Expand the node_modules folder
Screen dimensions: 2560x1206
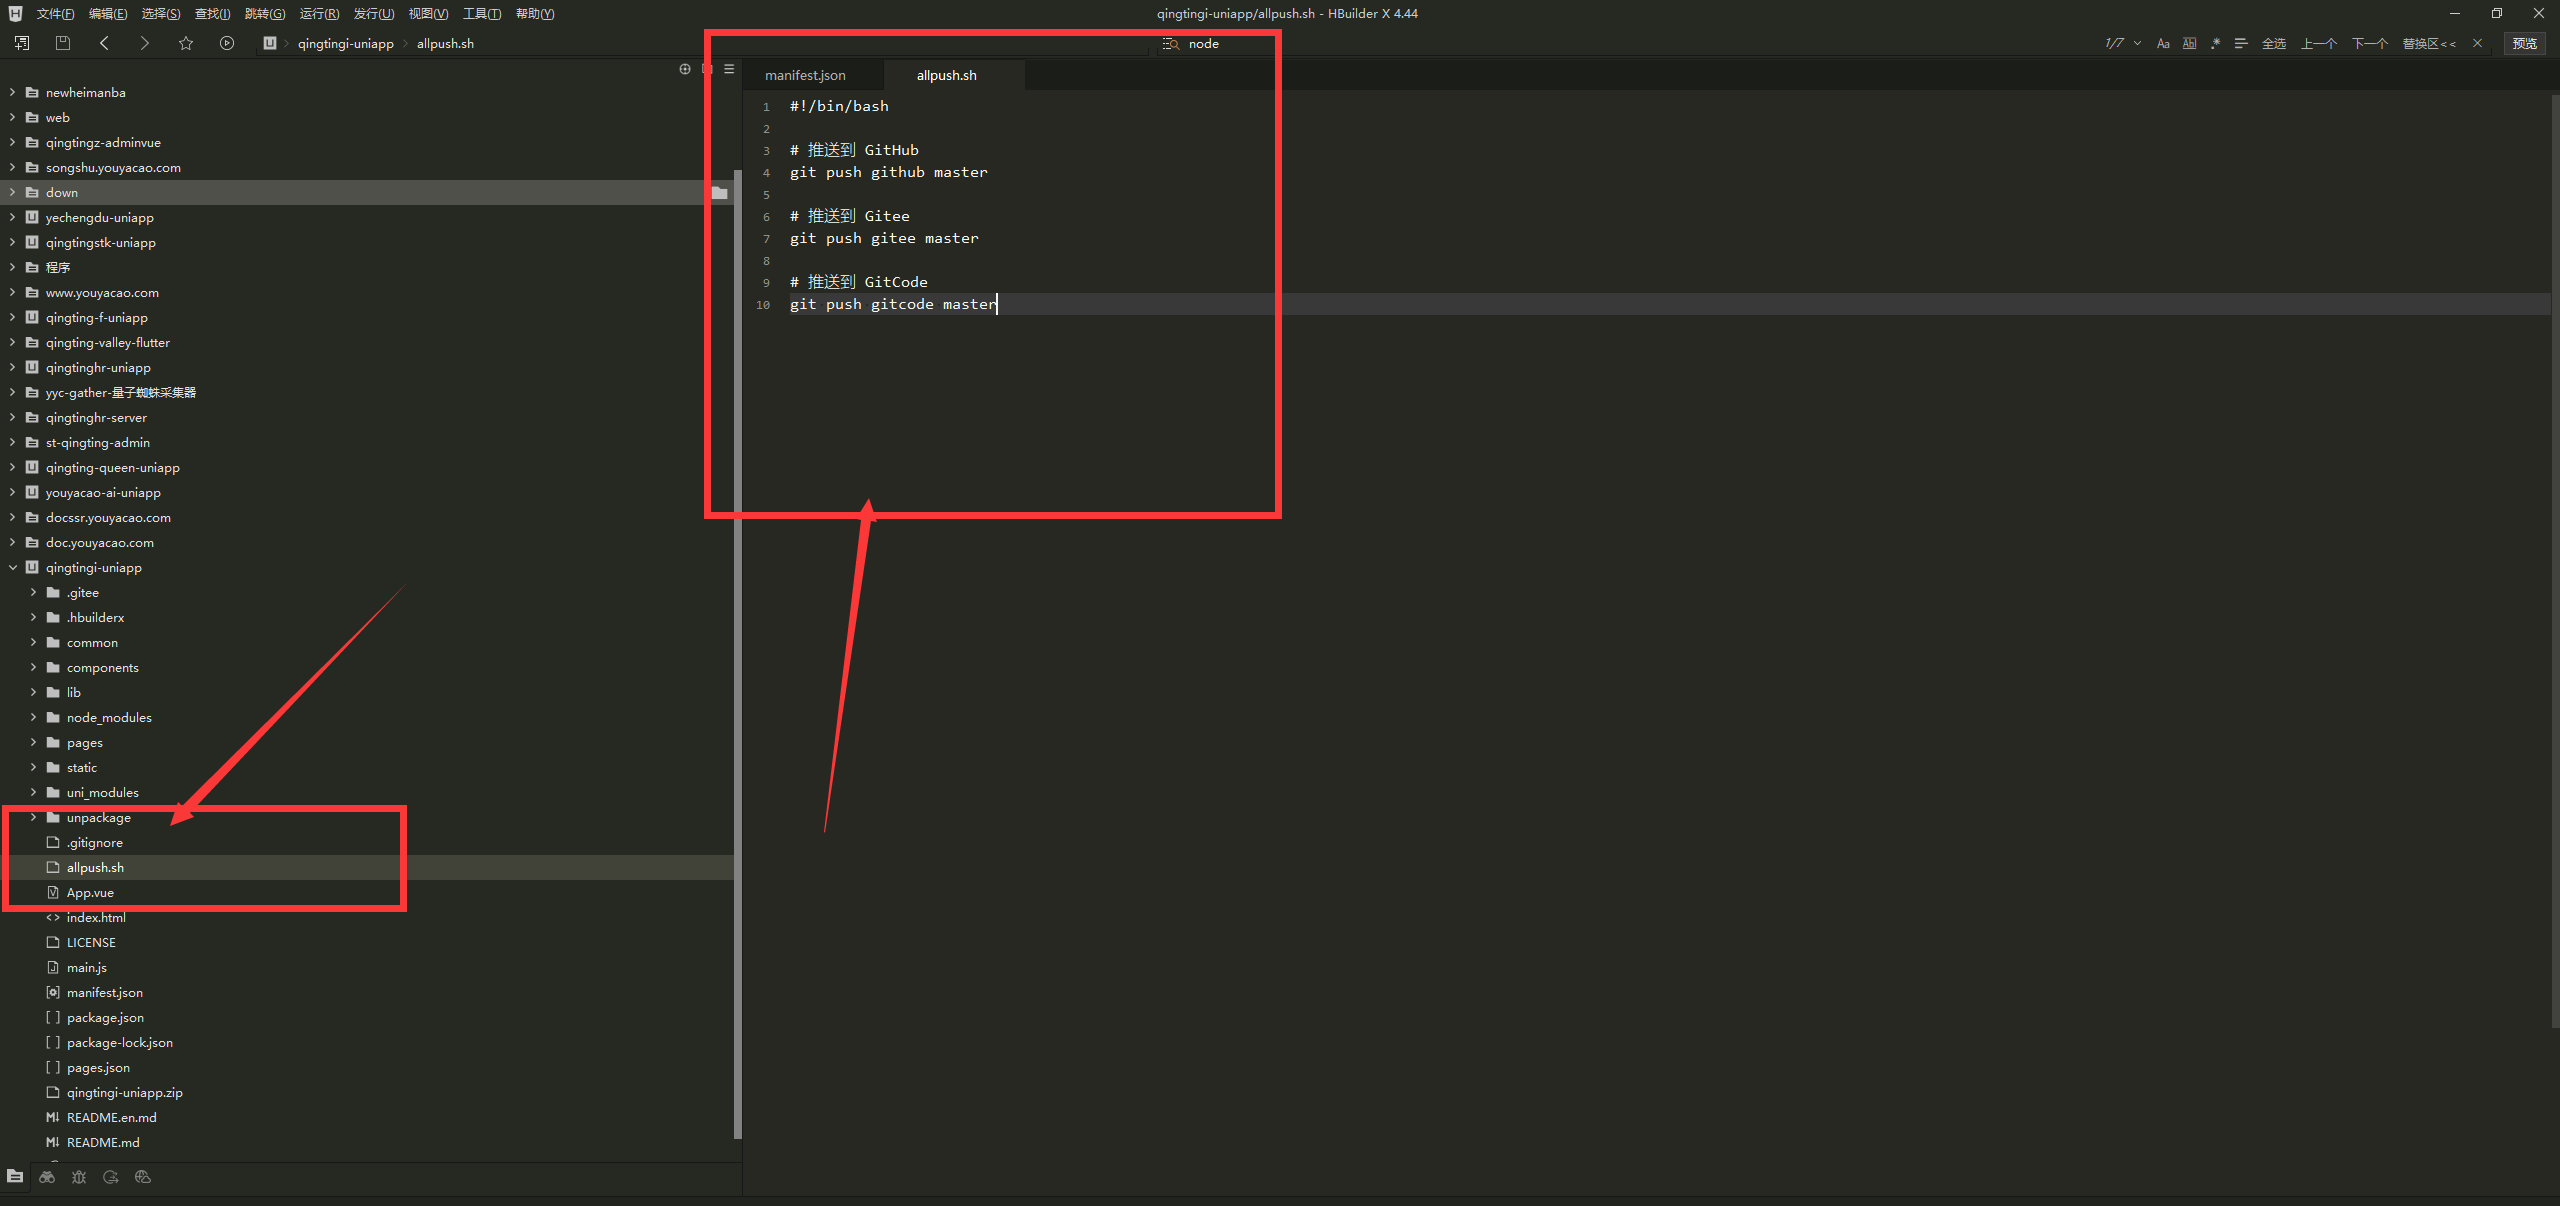click(x=33, y=717)
